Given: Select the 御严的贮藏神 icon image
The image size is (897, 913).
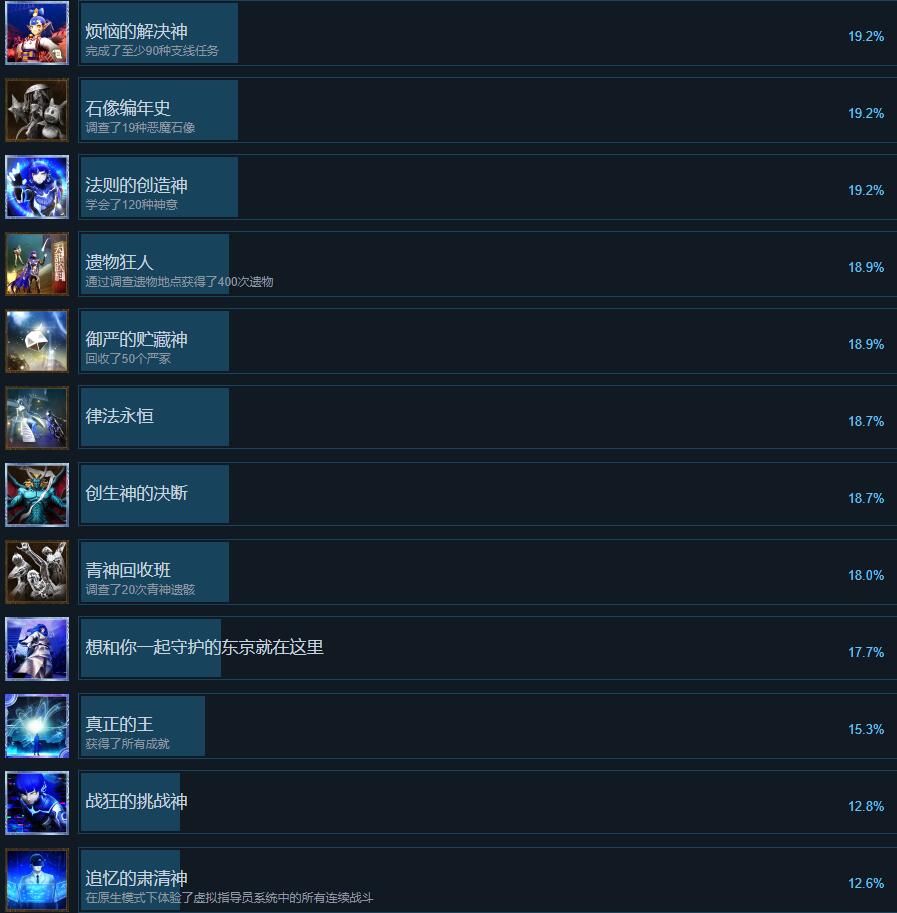Looking at the screenshot, I should [37, 341].
